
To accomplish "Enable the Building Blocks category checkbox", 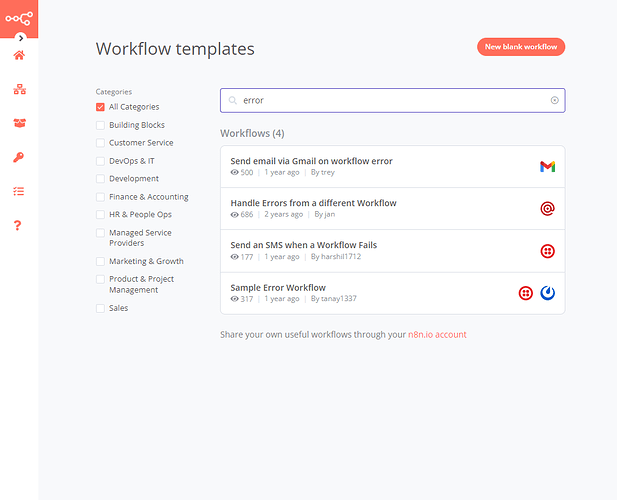I will tap(100, 126).
